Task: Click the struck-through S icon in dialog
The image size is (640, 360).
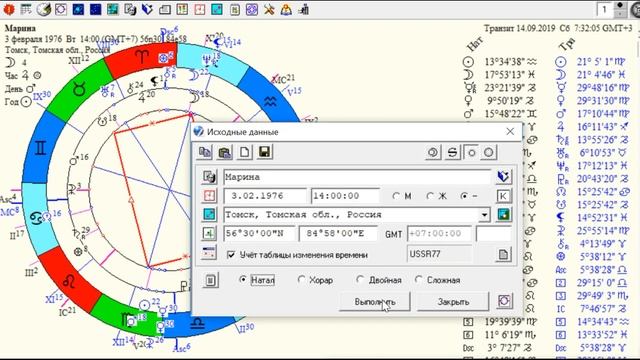Action: pyautogui.click(x=452, y=152)
